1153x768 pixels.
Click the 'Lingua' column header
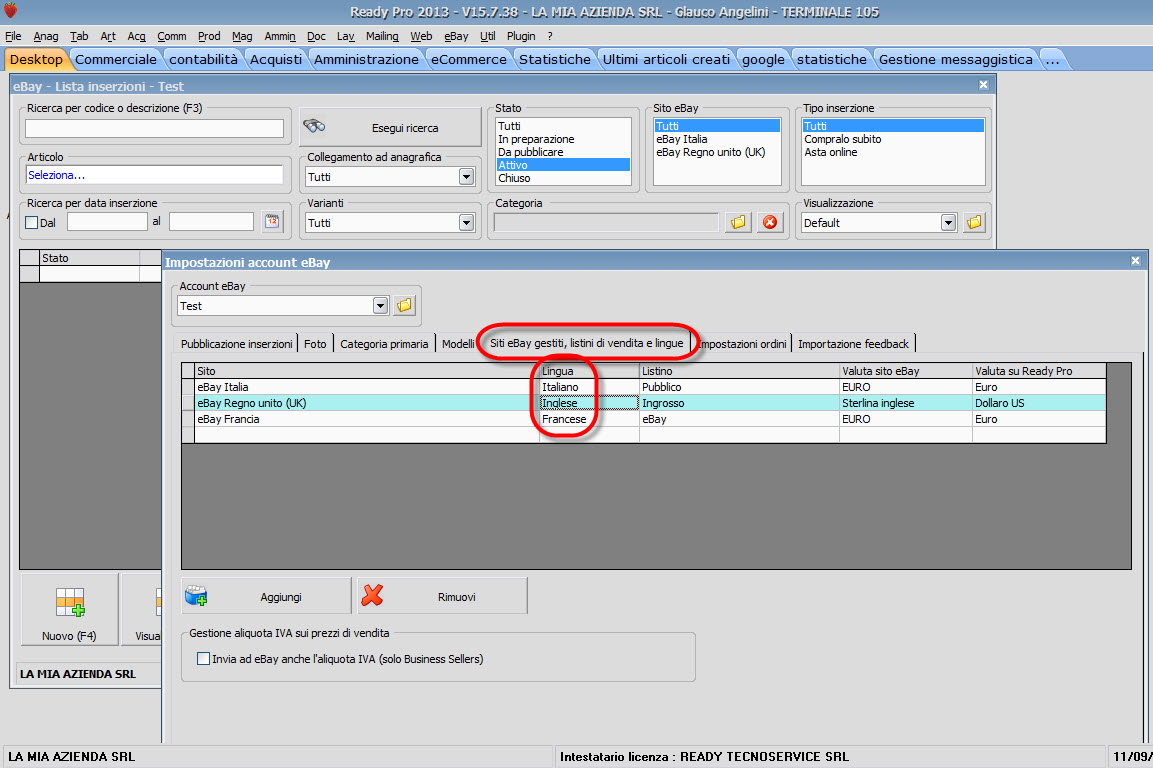[589, 371]
